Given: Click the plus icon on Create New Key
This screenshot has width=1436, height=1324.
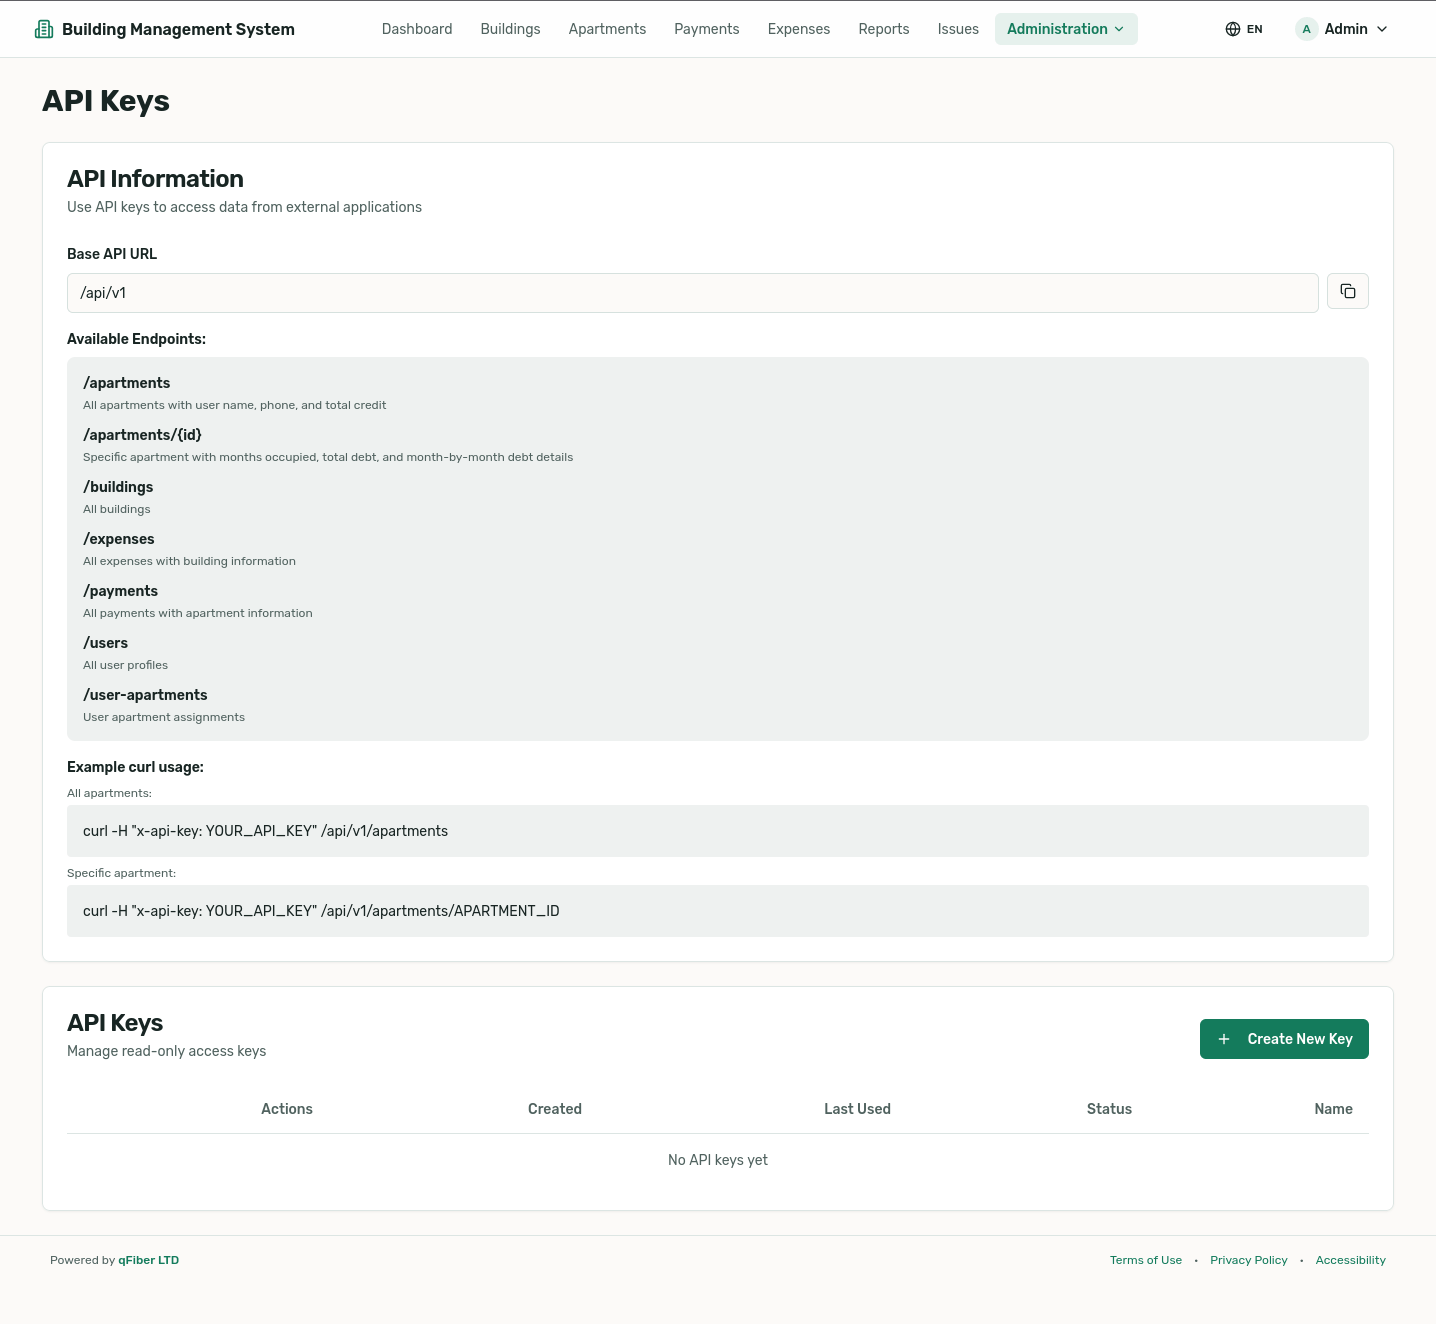Looking at the screenshot, I should 1224,1039.
